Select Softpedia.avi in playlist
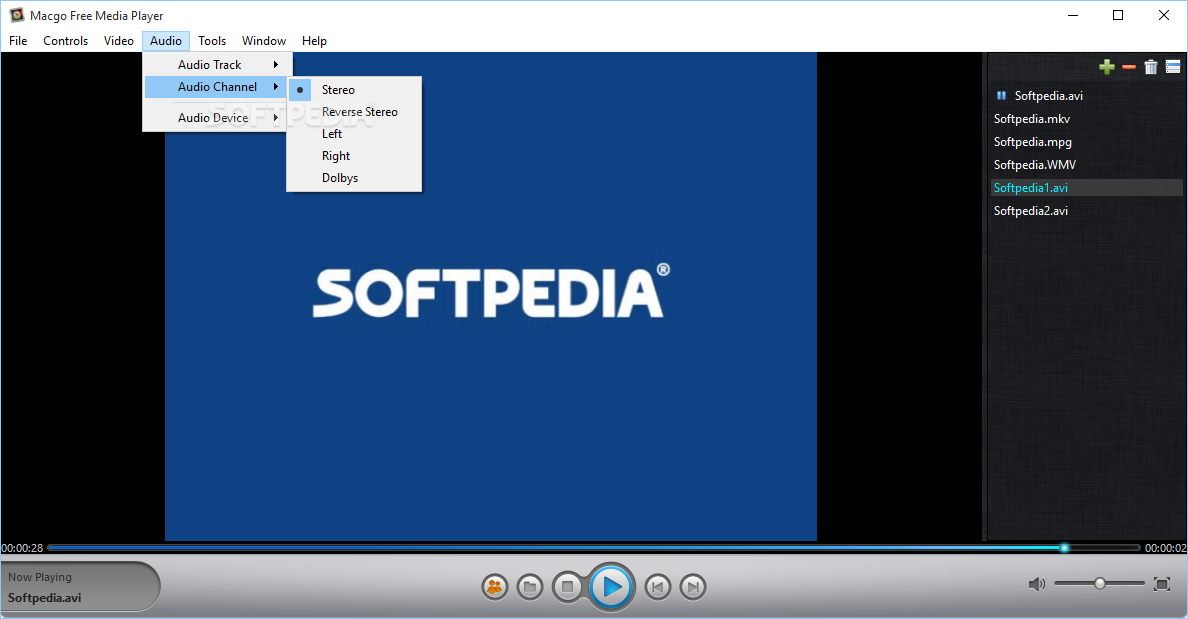 coord(1086,95)
